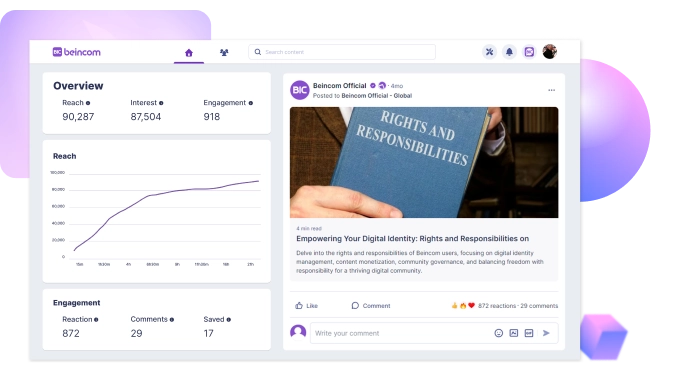Click the Comments info icon

[172, 320]
